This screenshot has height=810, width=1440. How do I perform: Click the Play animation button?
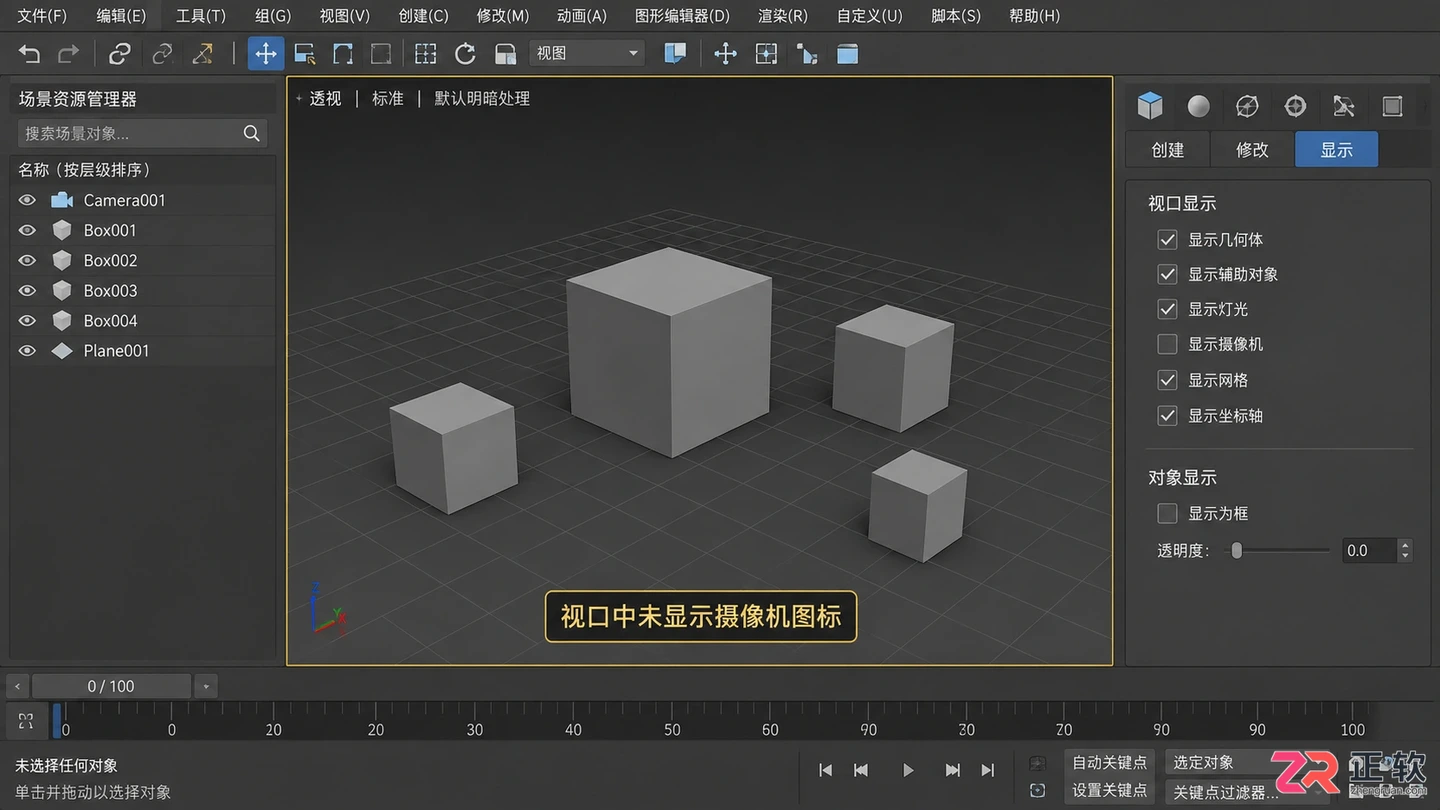(908, 770)
